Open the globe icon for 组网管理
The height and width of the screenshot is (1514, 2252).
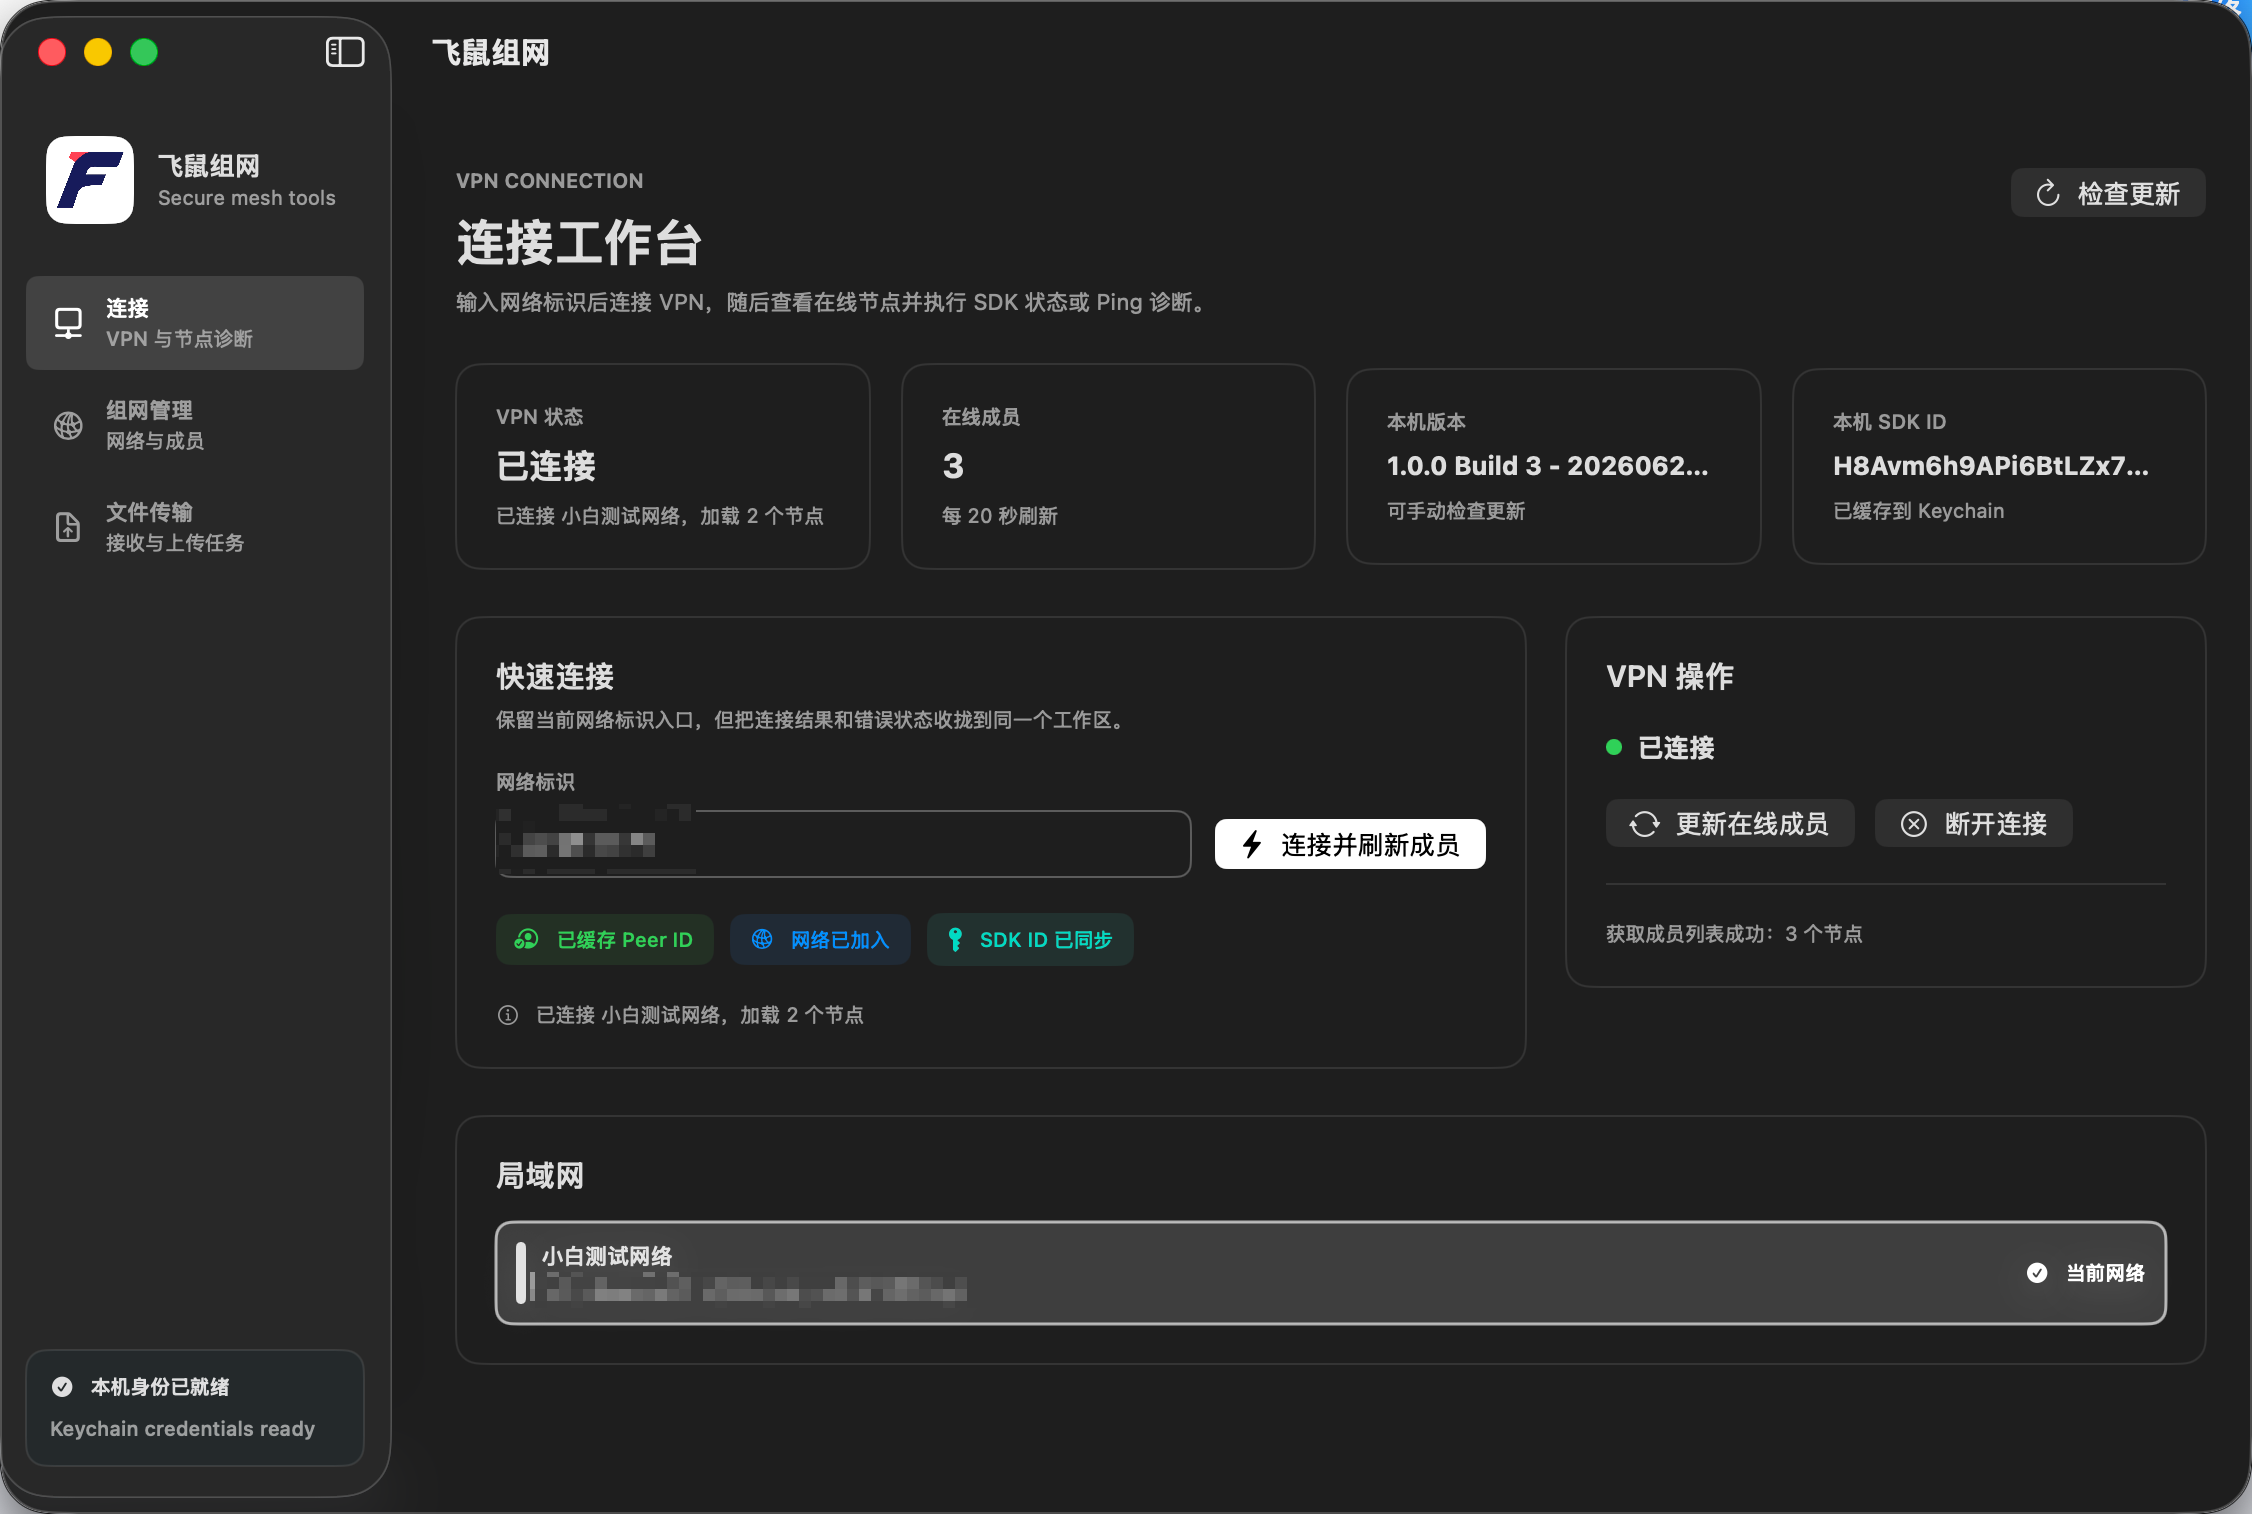click(x=68, y=425)
